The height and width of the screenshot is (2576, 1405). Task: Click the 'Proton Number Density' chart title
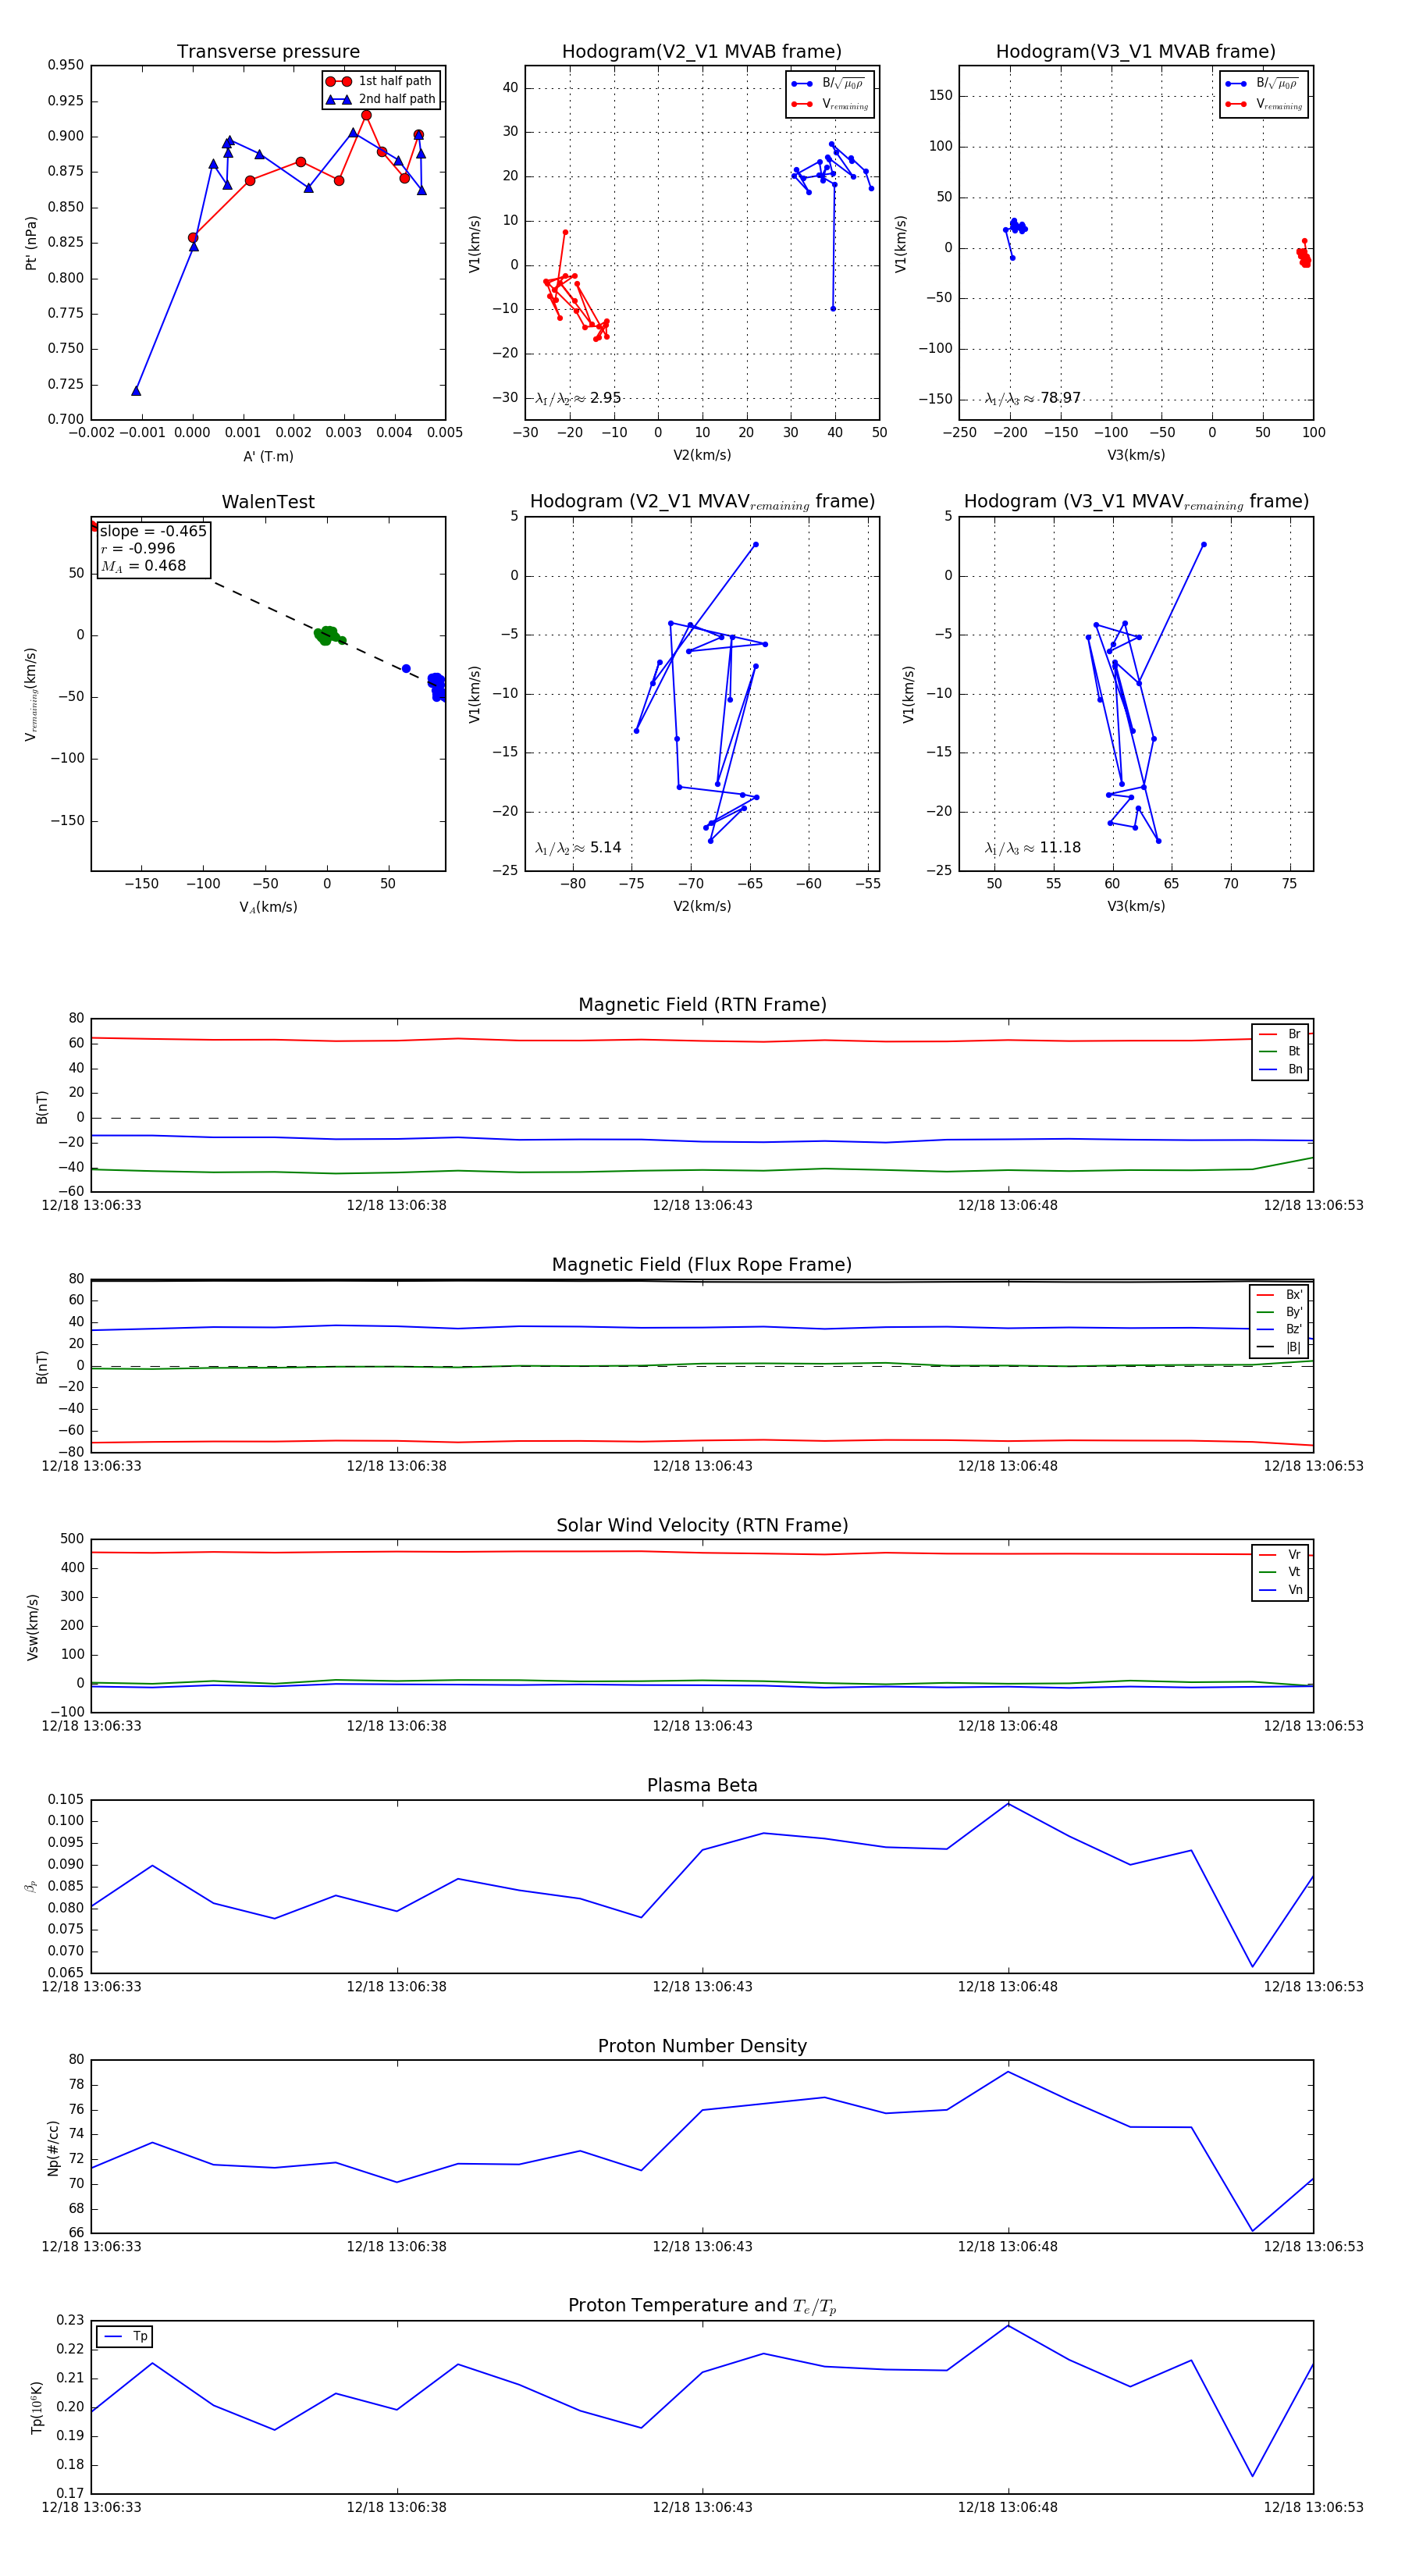click(702, 2046)
